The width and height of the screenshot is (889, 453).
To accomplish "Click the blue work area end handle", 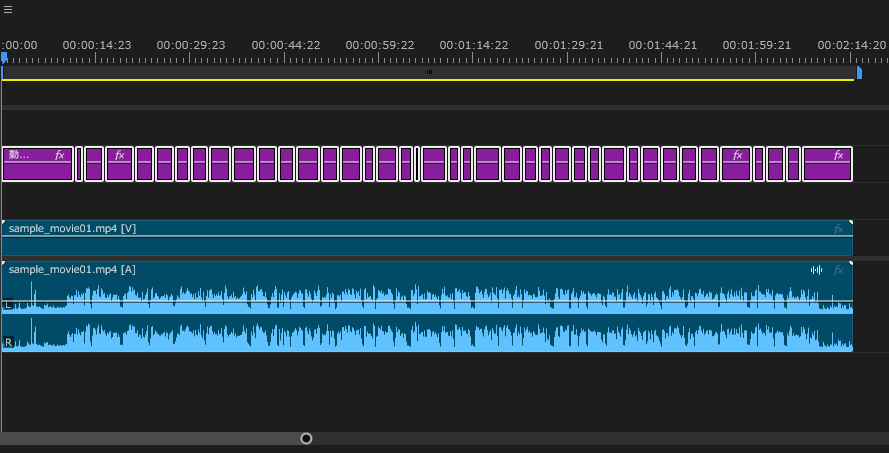I will coord(860,73).
